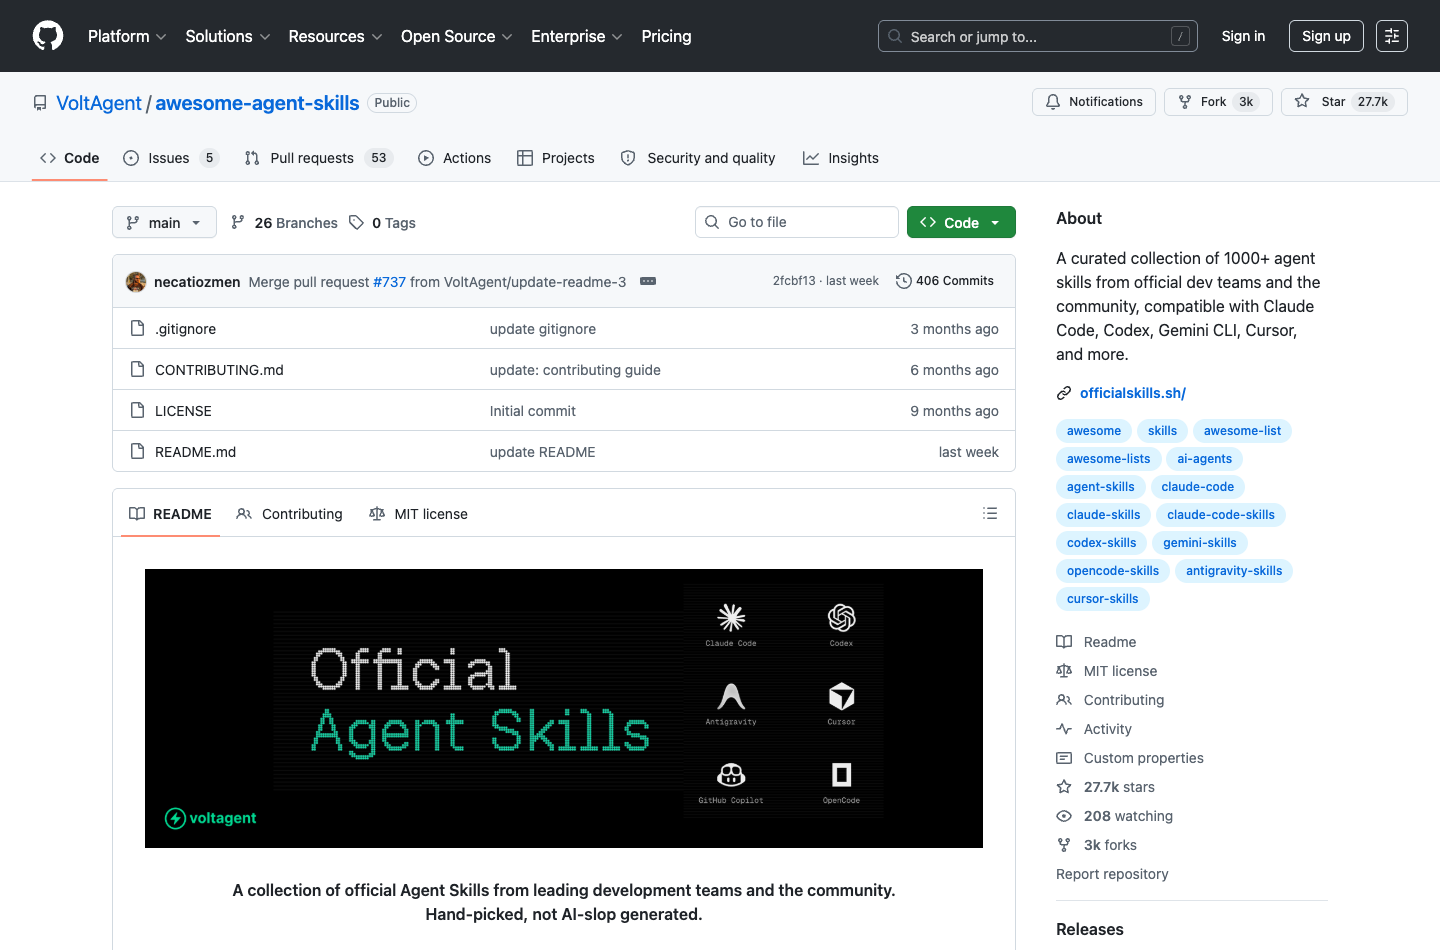
Task: Click the file icon next to .gitignore
Action: pos(138,329)
